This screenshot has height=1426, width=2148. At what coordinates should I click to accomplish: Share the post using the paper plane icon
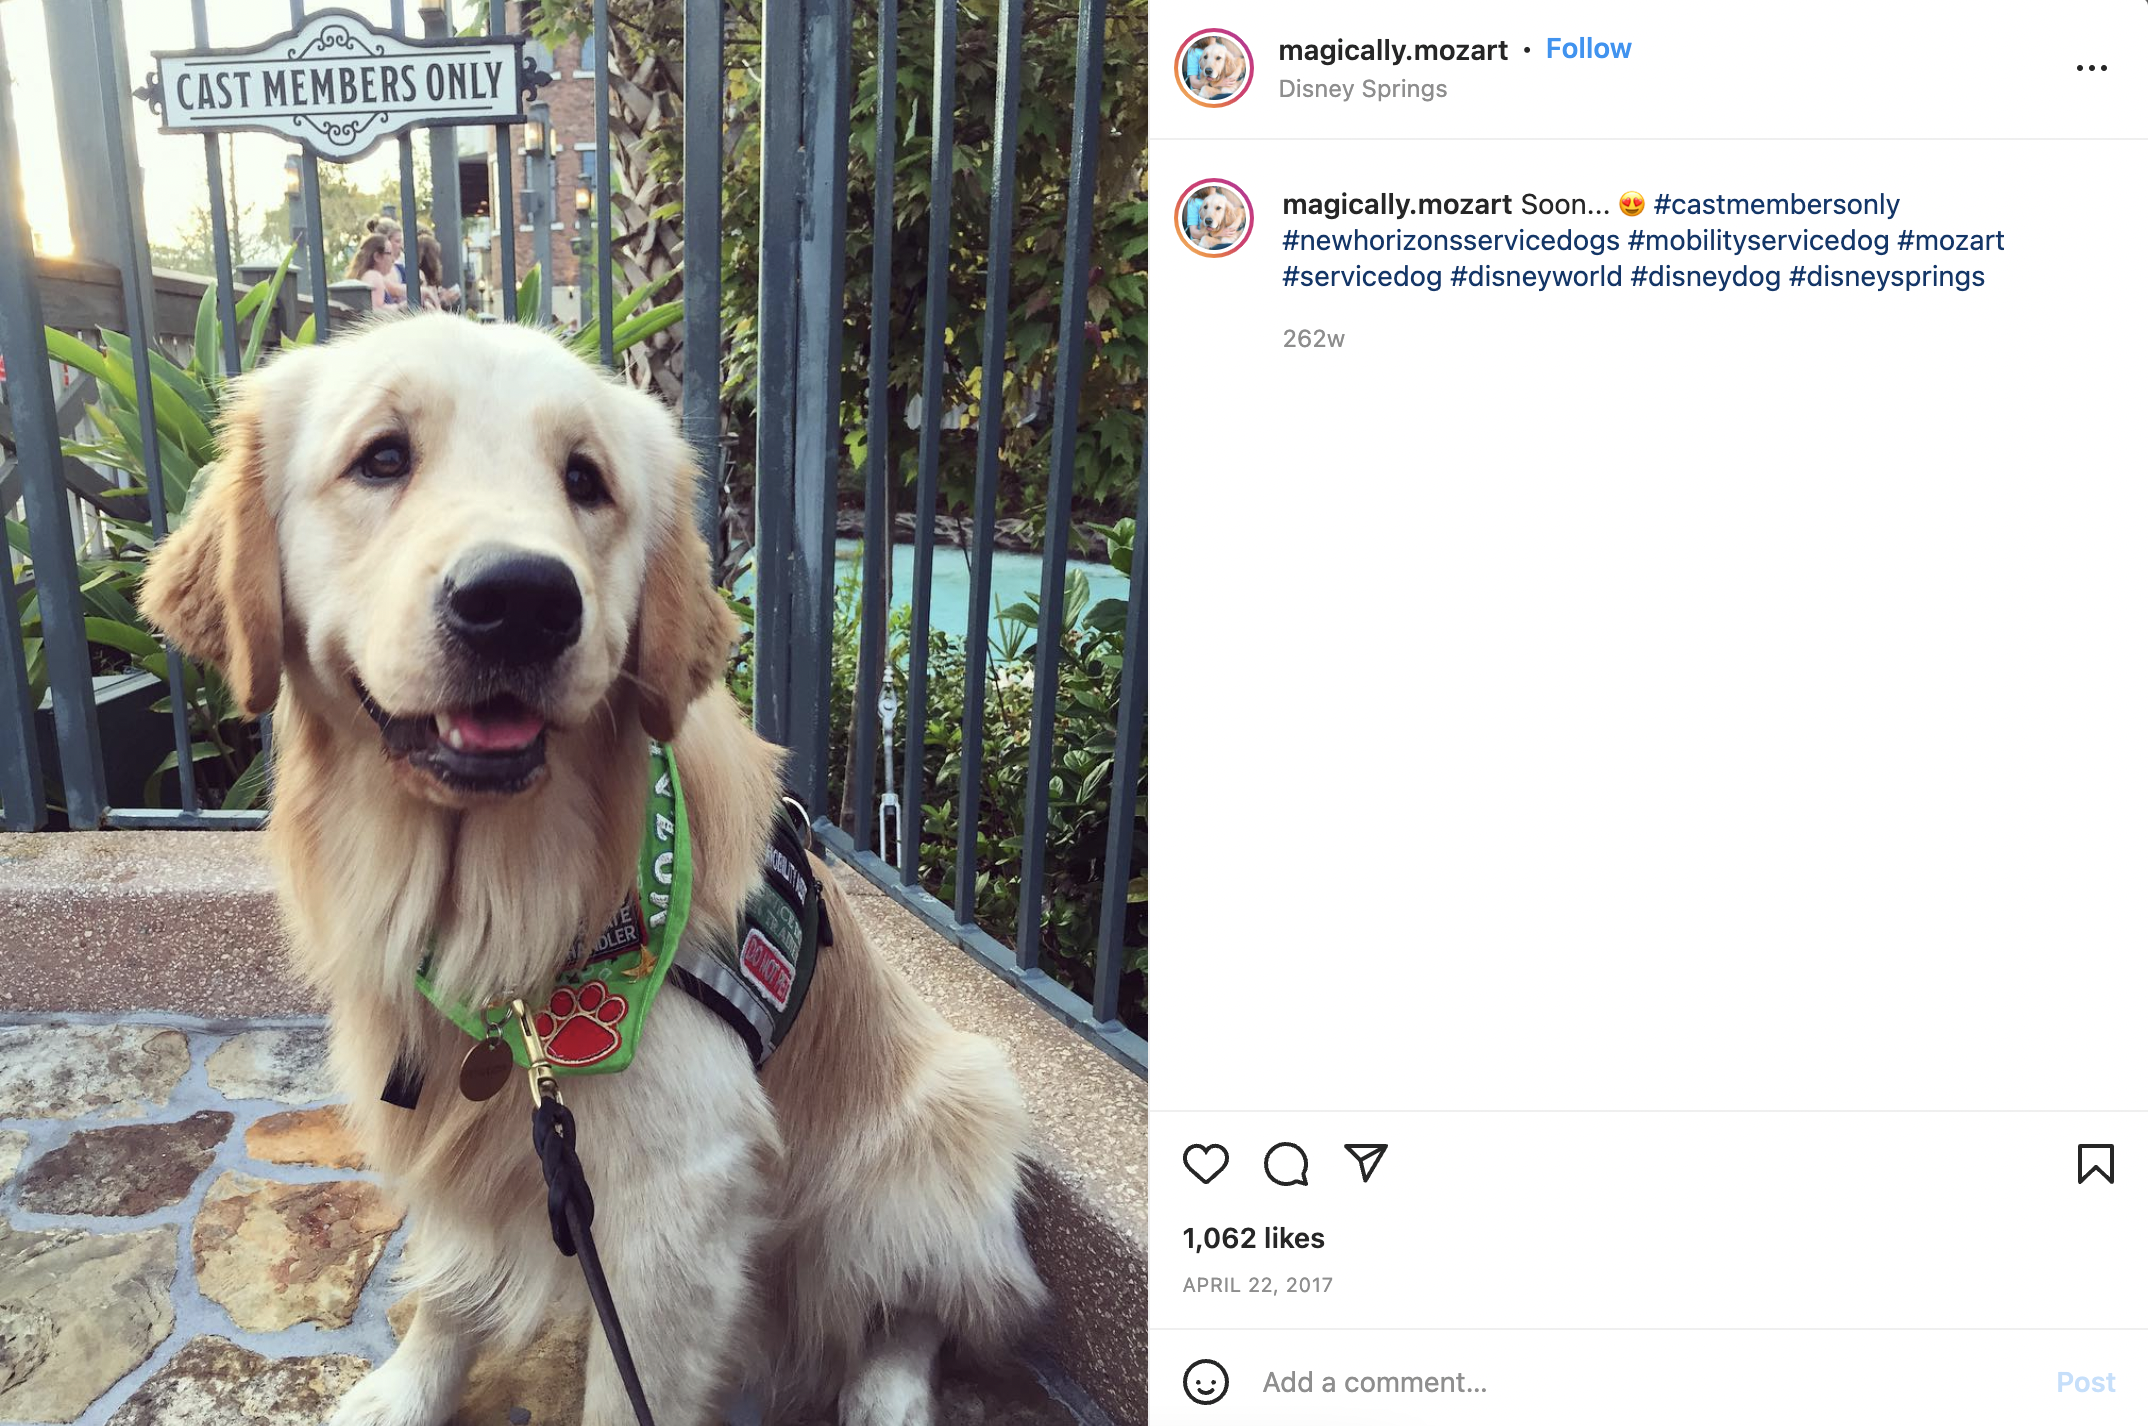point(1365,1163)
